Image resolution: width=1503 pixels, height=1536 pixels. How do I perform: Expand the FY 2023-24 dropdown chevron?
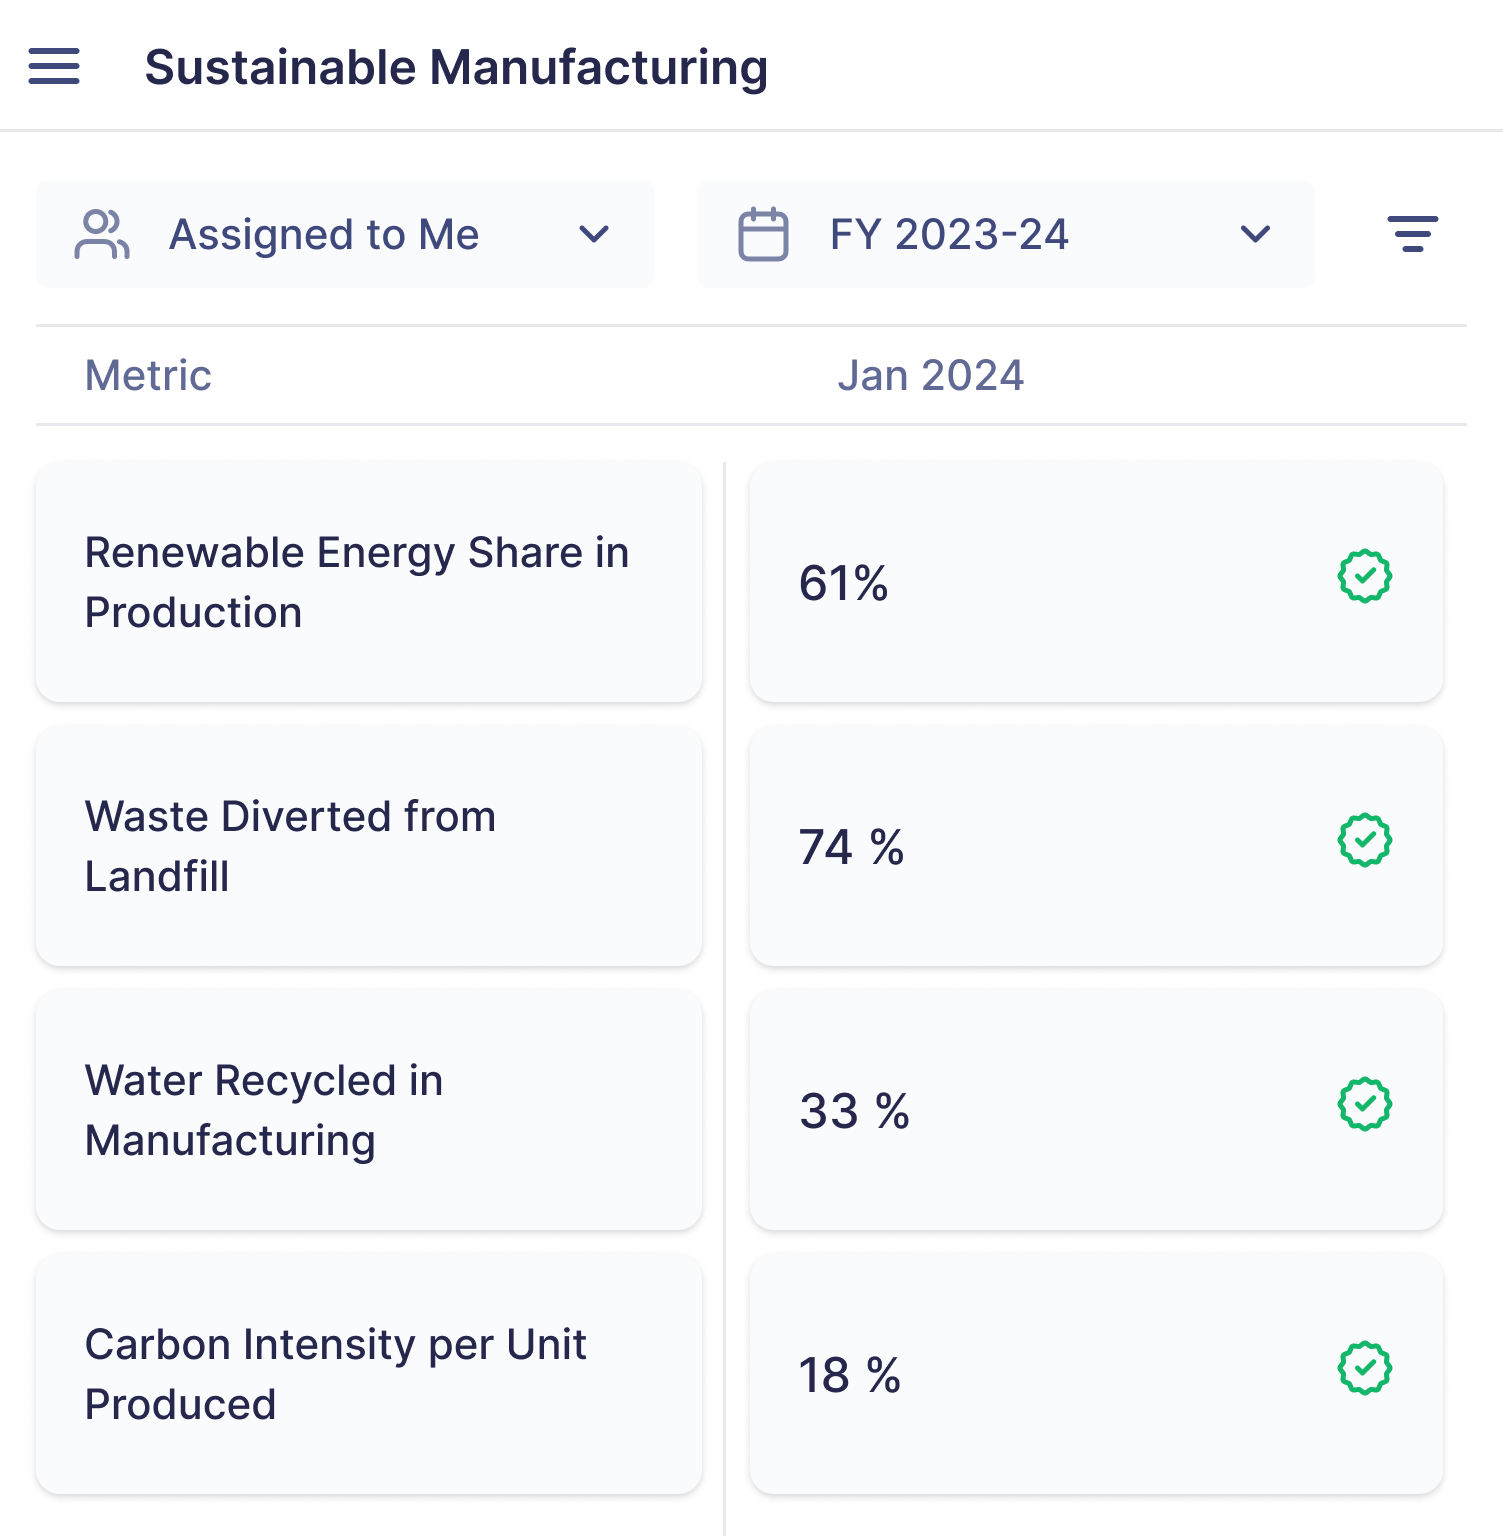(1255, 234)
